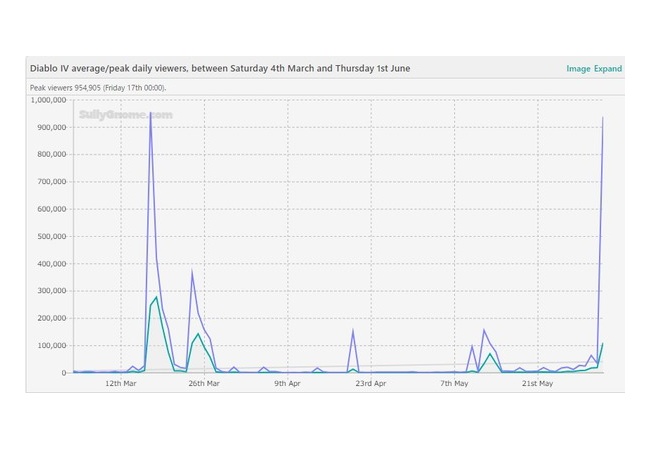Click the 800,000 y-axis label
Viewport: 650px width, 450px height.
click(x=52, y=154)
